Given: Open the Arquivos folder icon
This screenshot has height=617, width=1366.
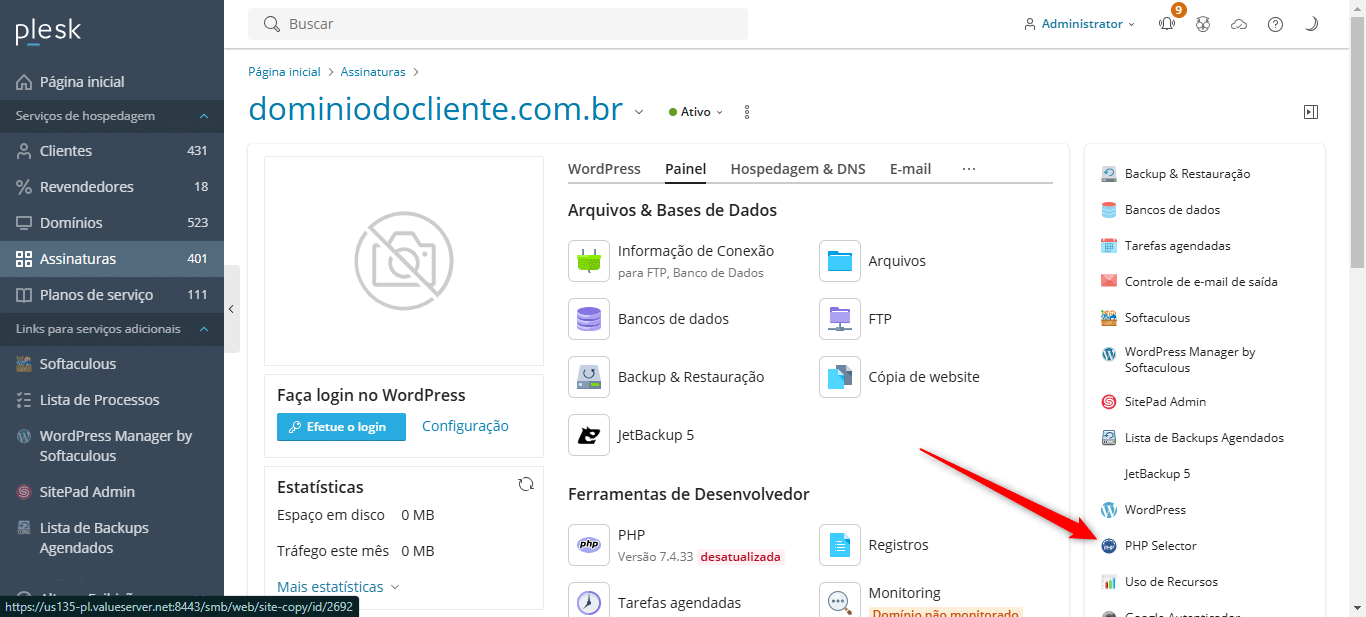Looking at the screenshot, I should pyautogui.click(x=840, y=261).
